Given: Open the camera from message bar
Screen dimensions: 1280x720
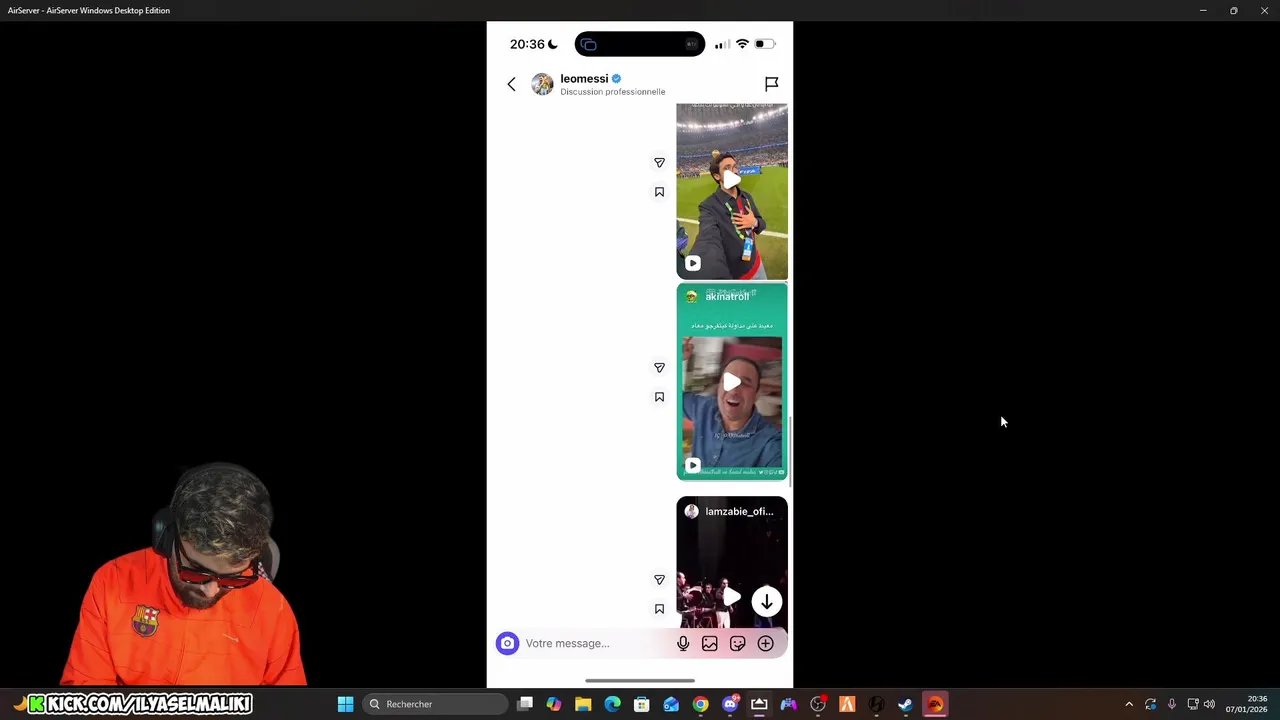Looking at the screenshot, I should pyautogui.click(x=507, y=643).
